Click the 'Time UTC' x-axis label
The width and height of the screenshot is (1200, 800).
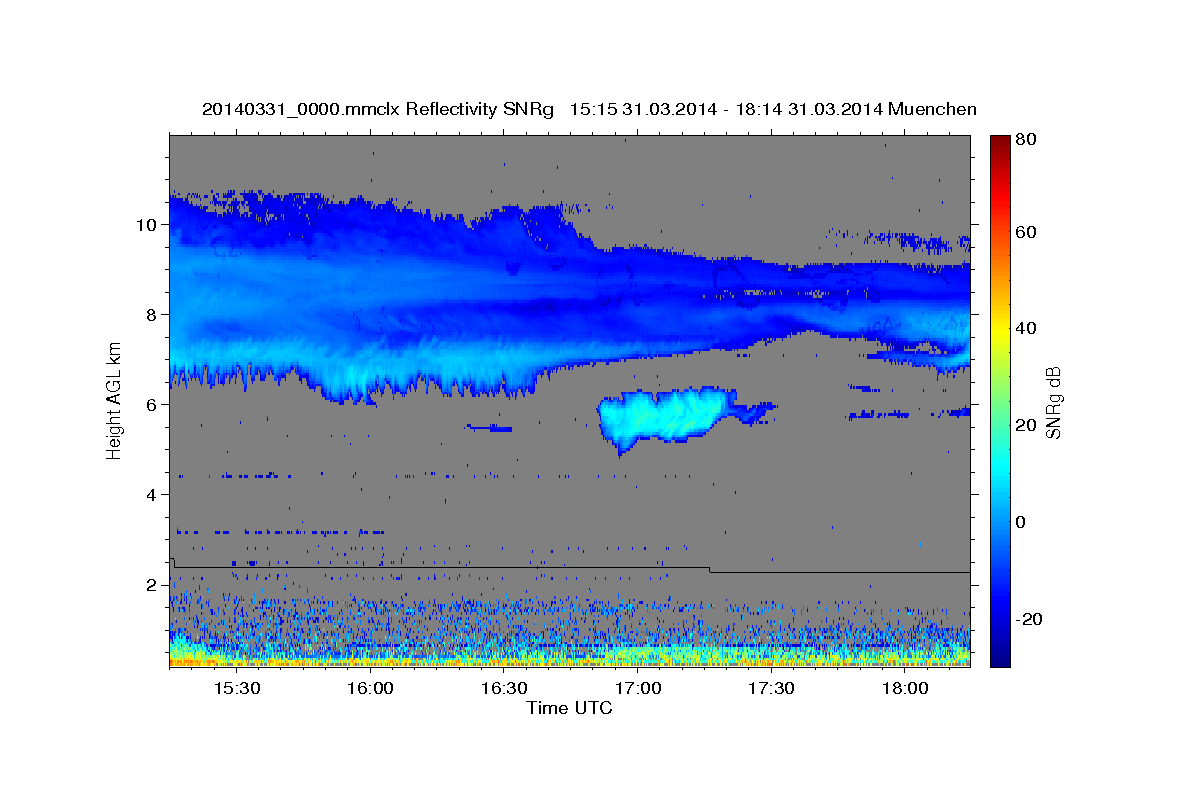coord(569,708)
